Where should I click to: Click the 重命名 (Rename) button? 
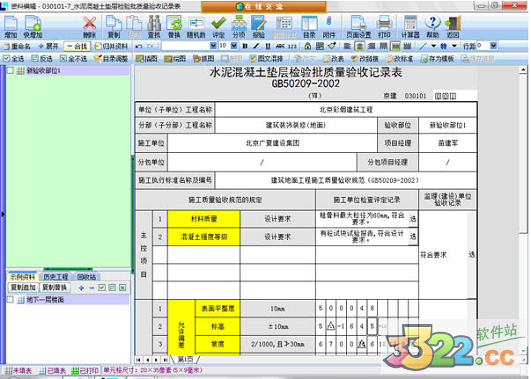17,46
